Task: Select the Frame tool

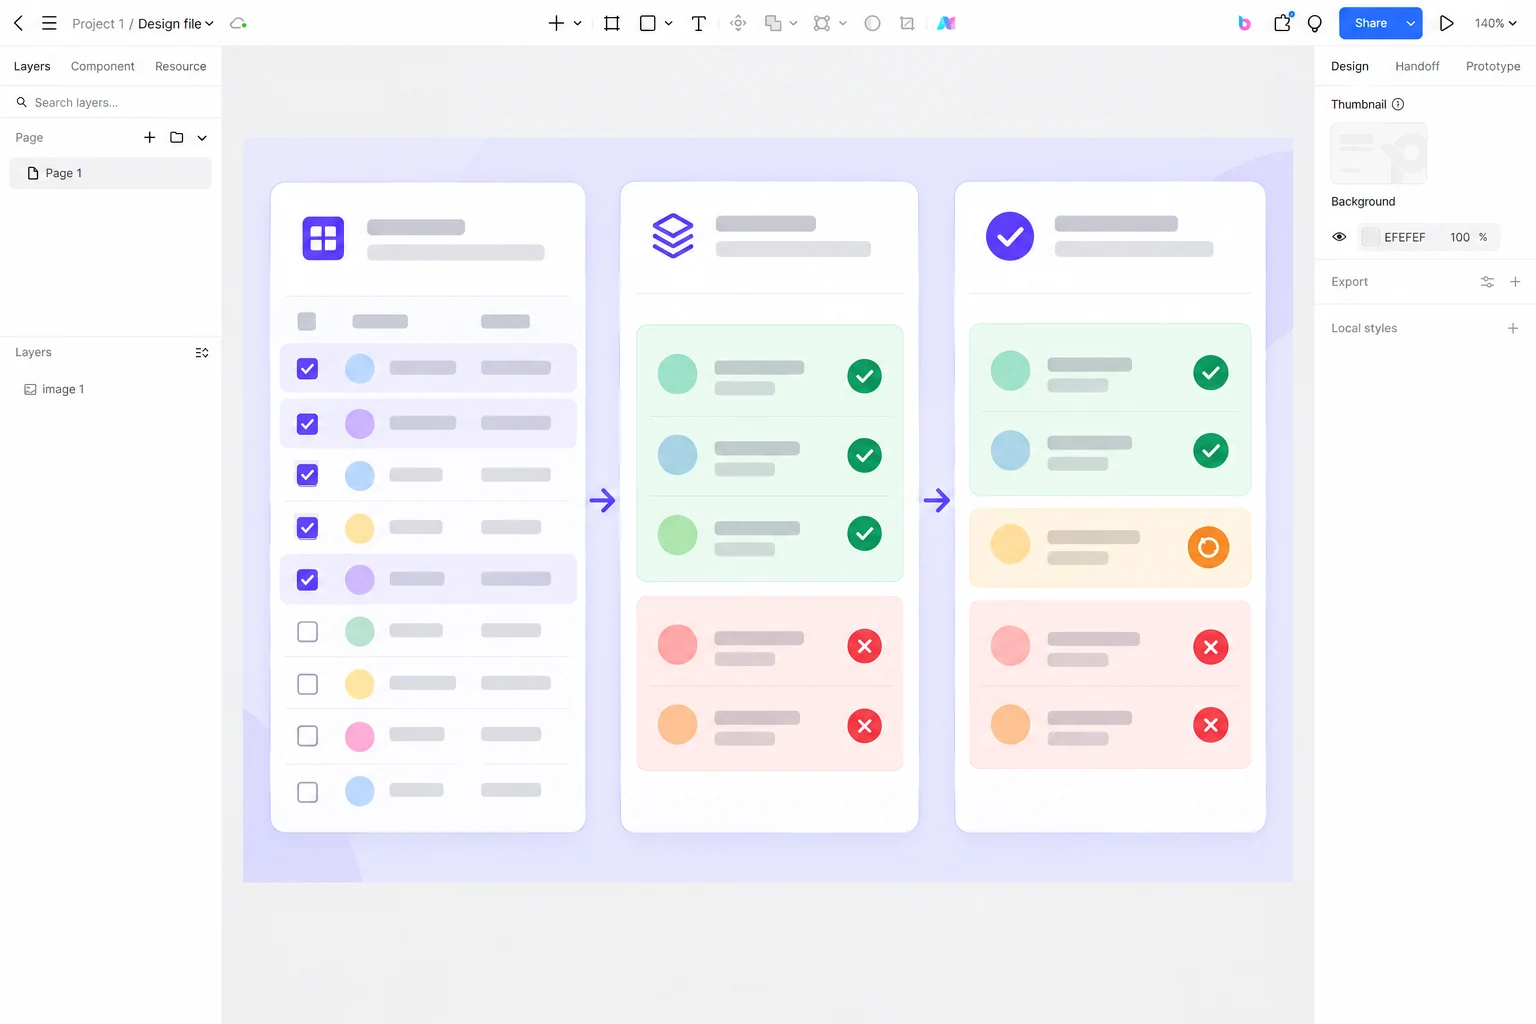Action: coord(612,23)
